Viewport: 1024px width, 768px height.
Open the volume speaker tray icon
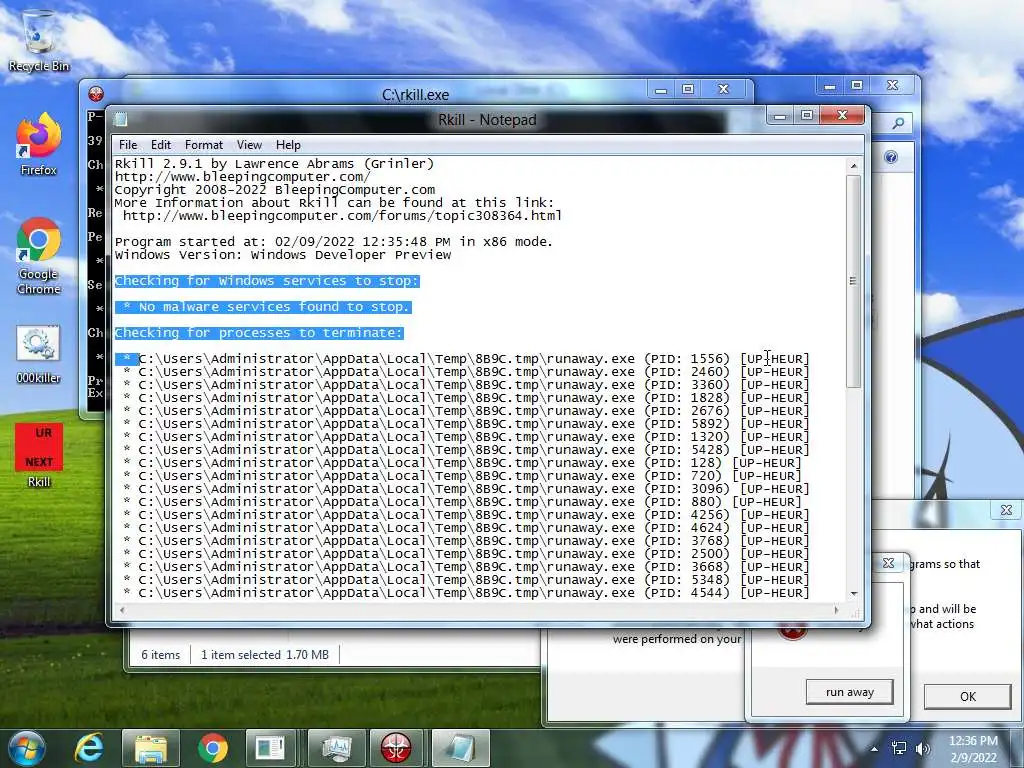pos(923,748)
